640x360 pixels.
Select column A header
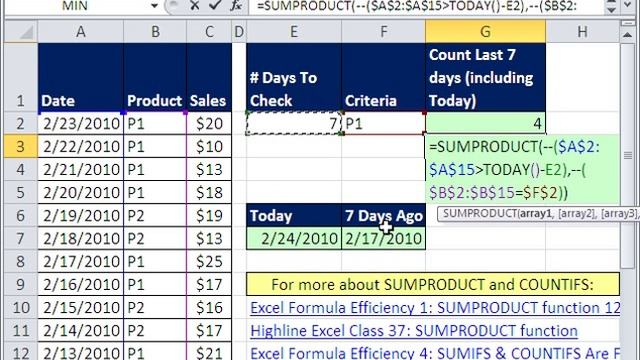80,32
